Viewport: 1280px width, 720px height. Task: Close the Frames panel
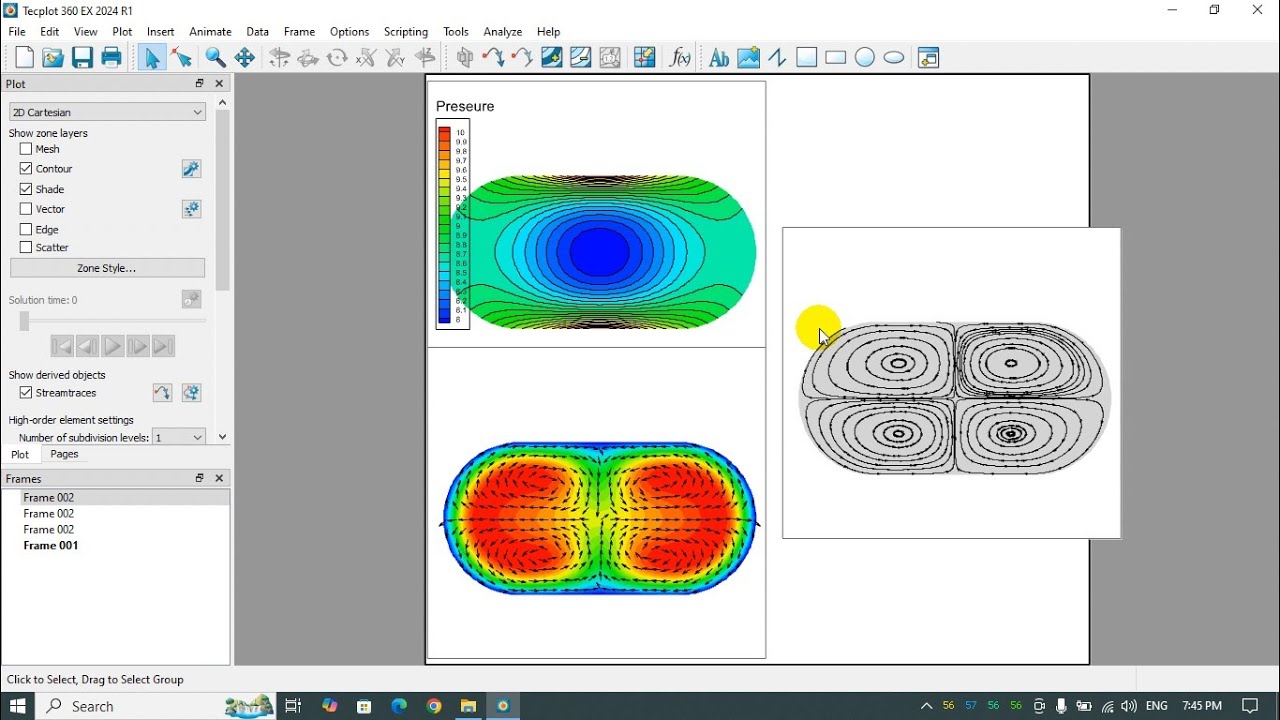click(x=219, y=479)
